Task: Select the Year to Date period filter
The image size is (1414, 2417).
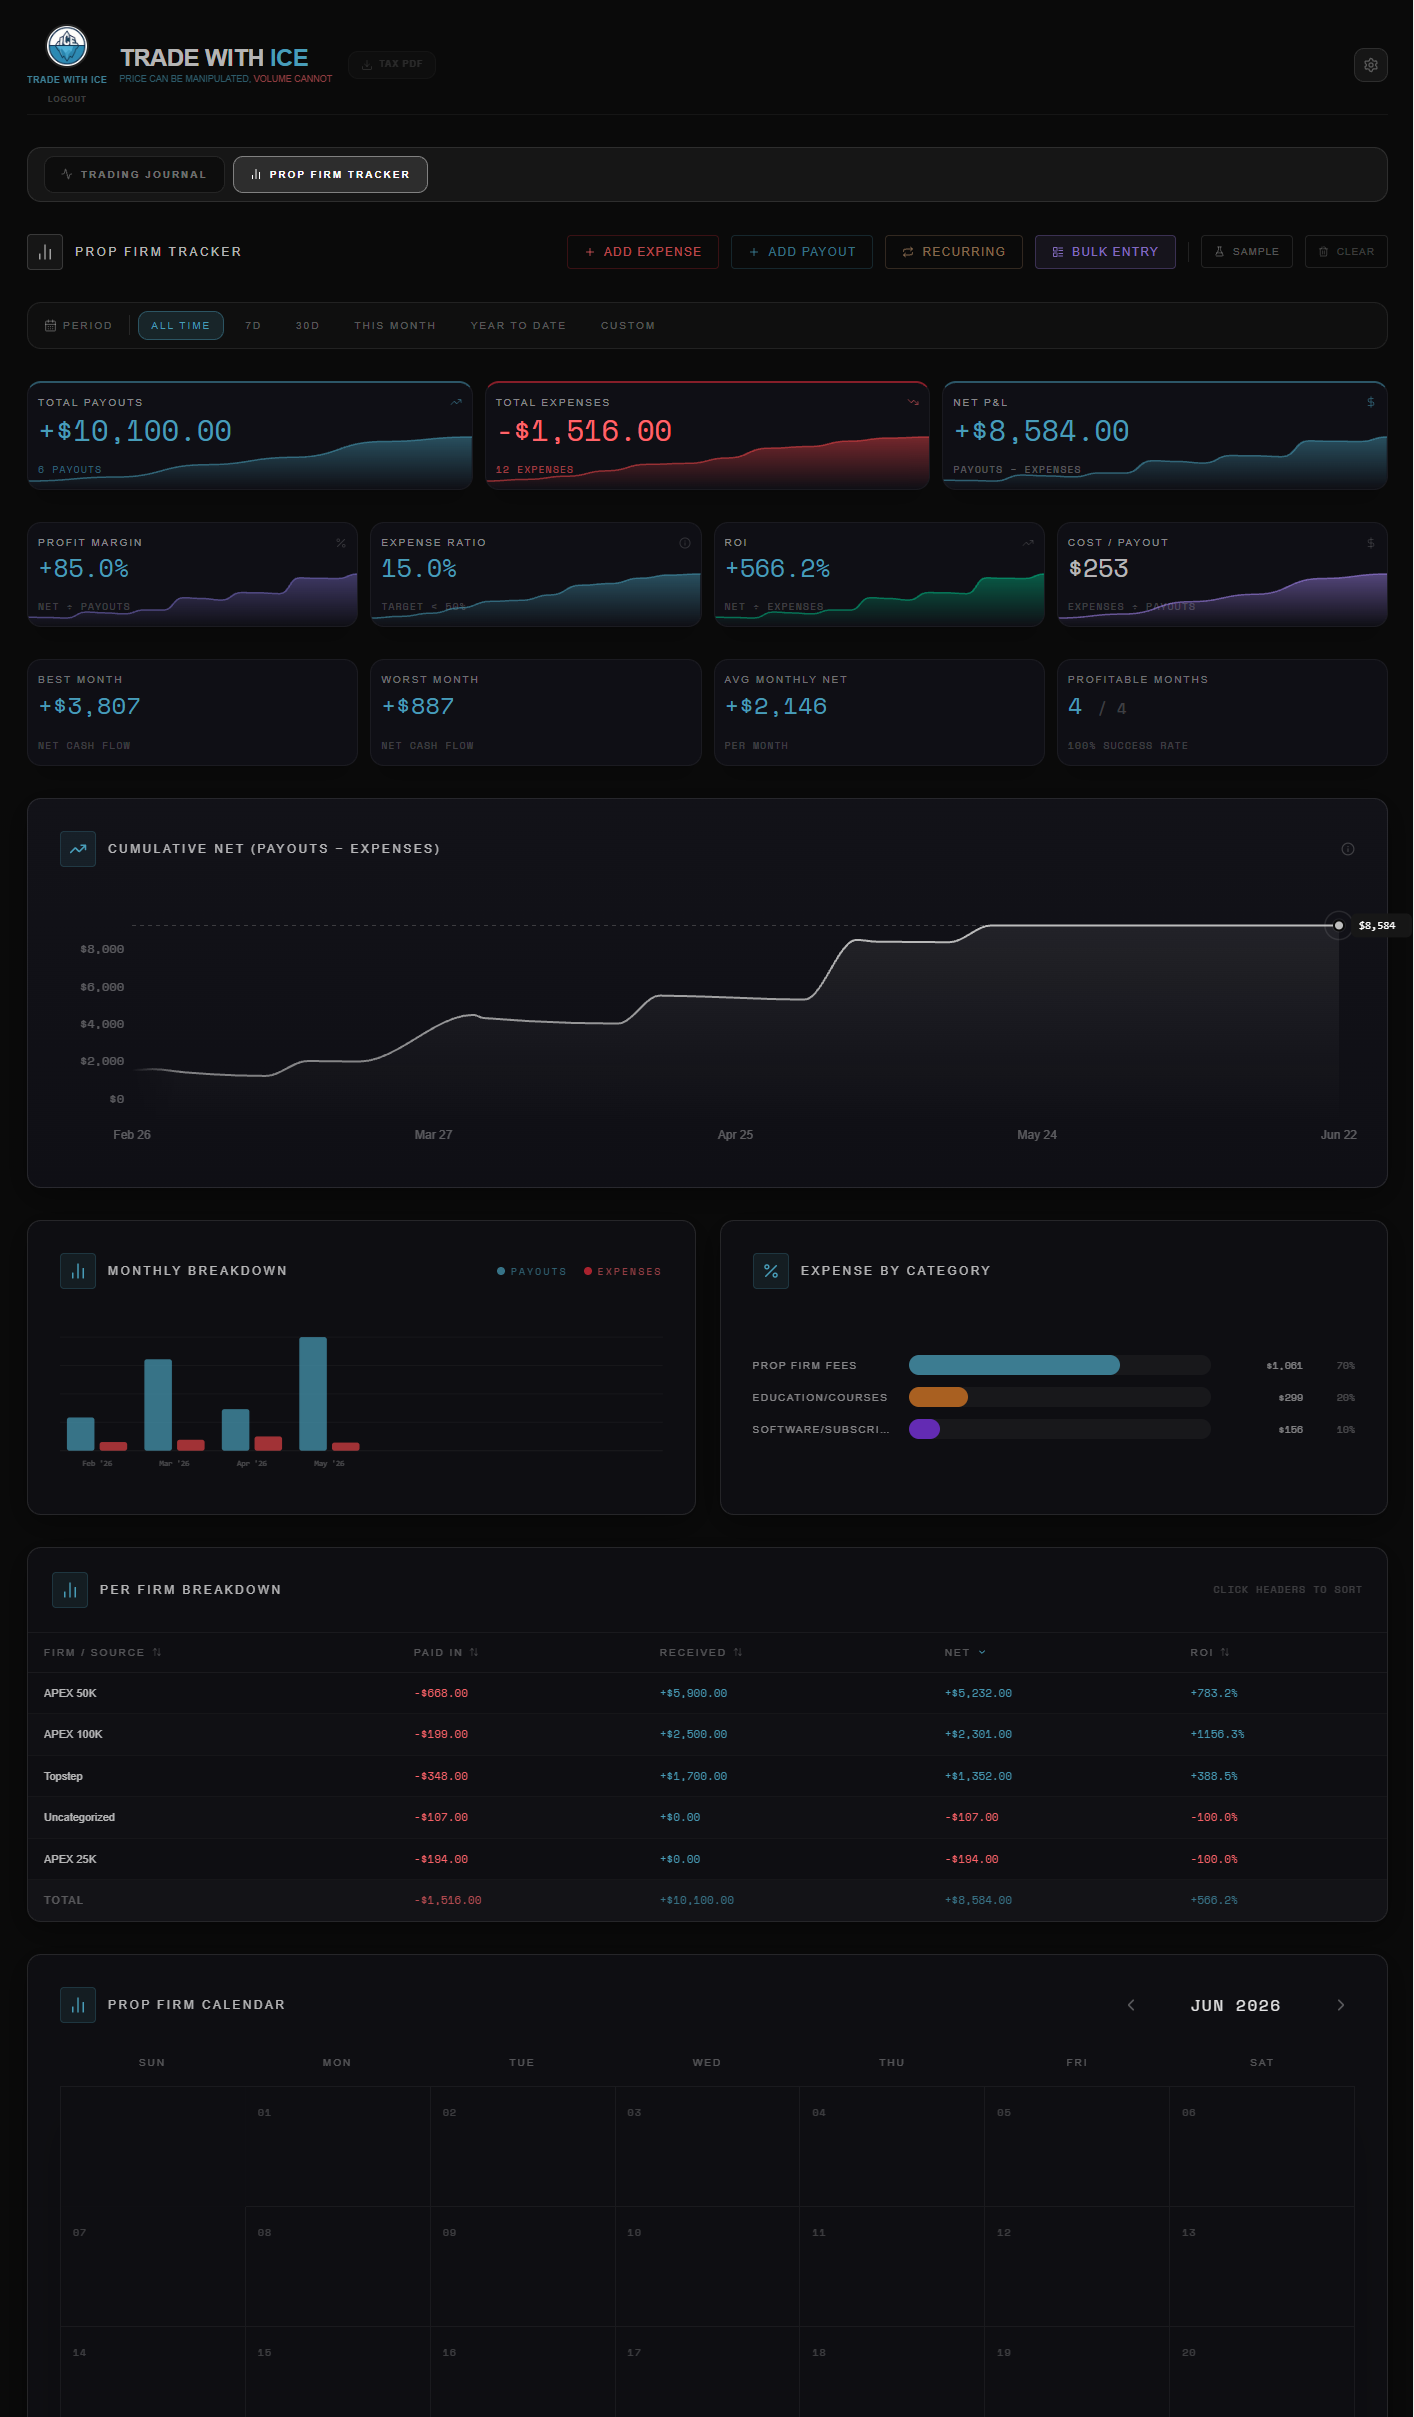Action: 518,326
